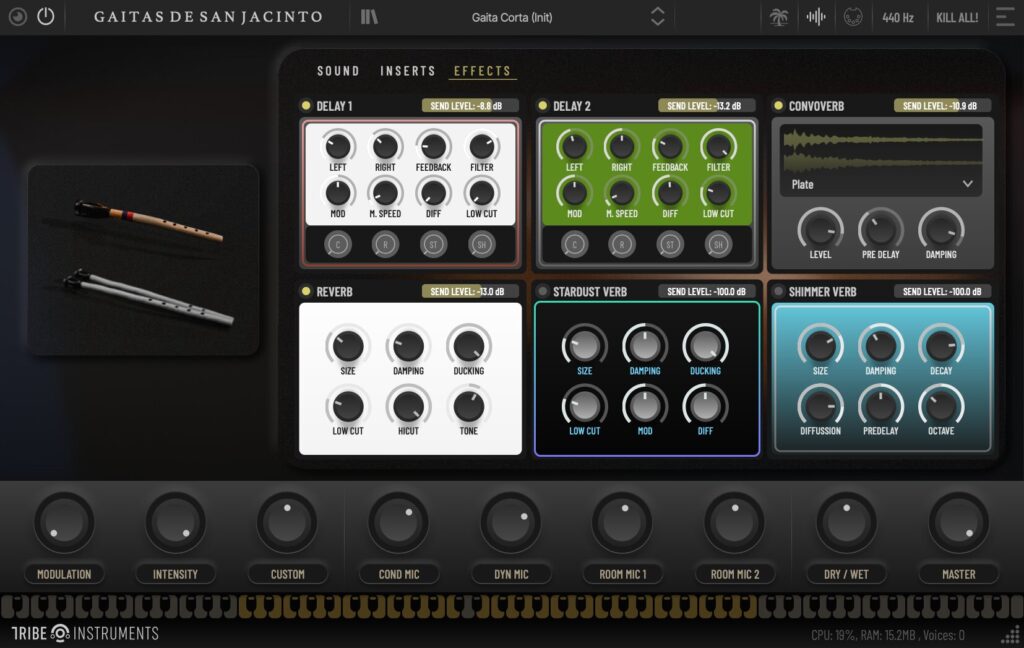1024x648 pixels.
Task: Click the Shimmer Verb send level slider
Action: [942, 291]
